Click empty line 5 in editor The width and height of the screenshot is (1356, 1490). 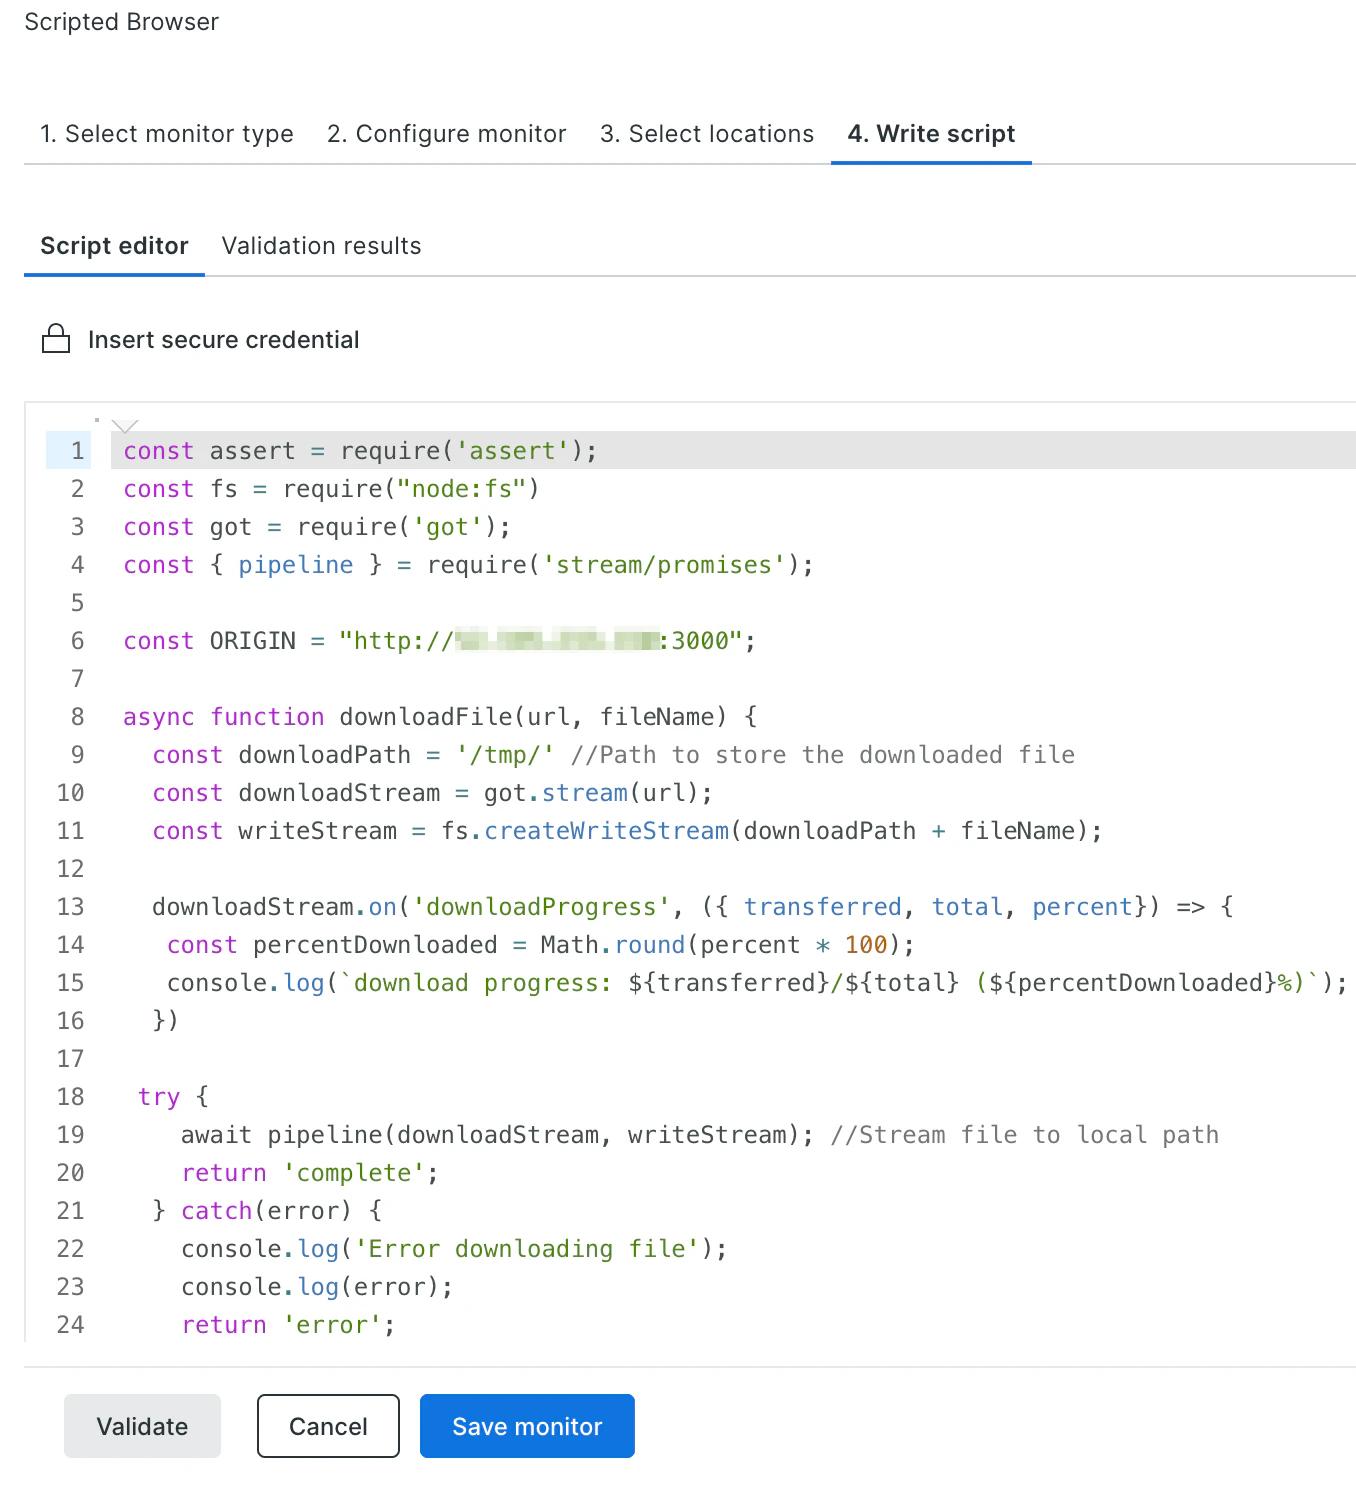tap(733, 603)
